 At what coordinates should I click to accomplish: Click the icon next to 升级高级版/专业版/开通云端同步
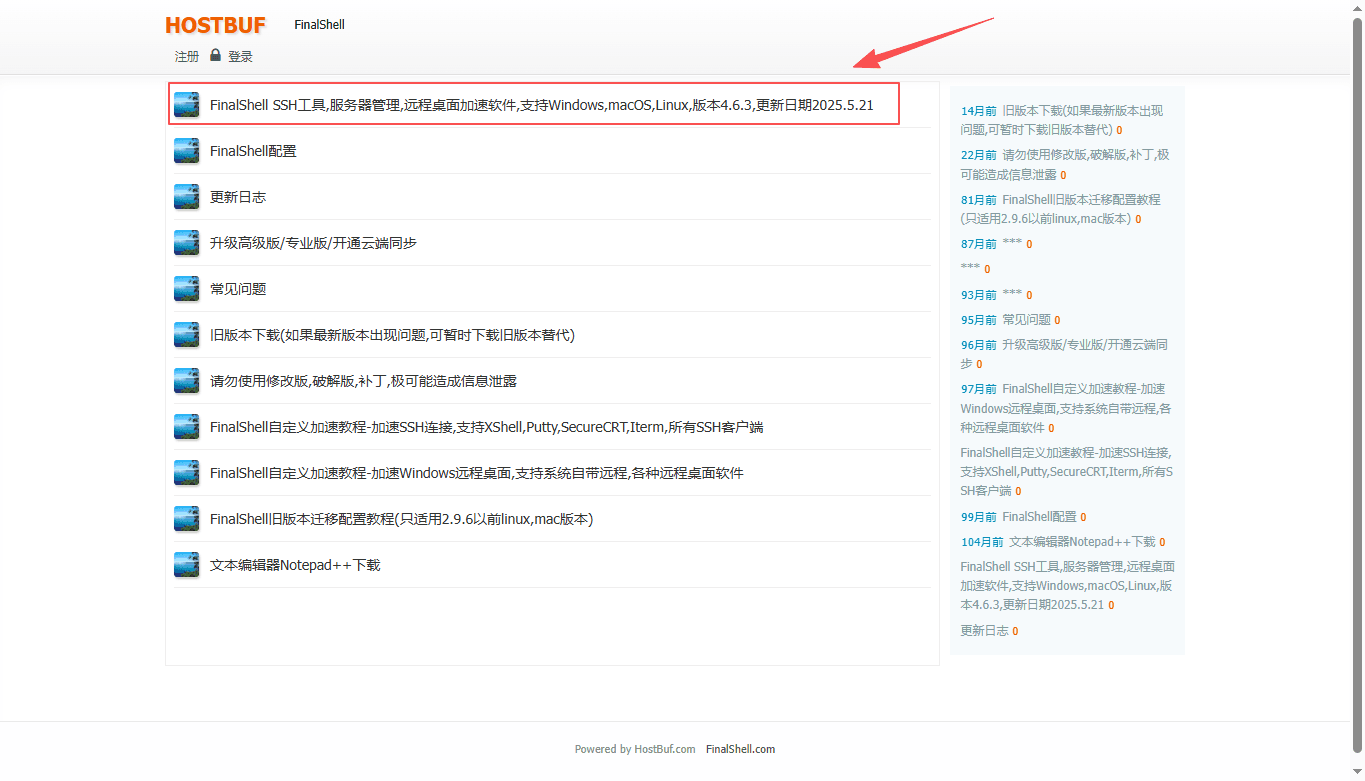coord(186,243)
